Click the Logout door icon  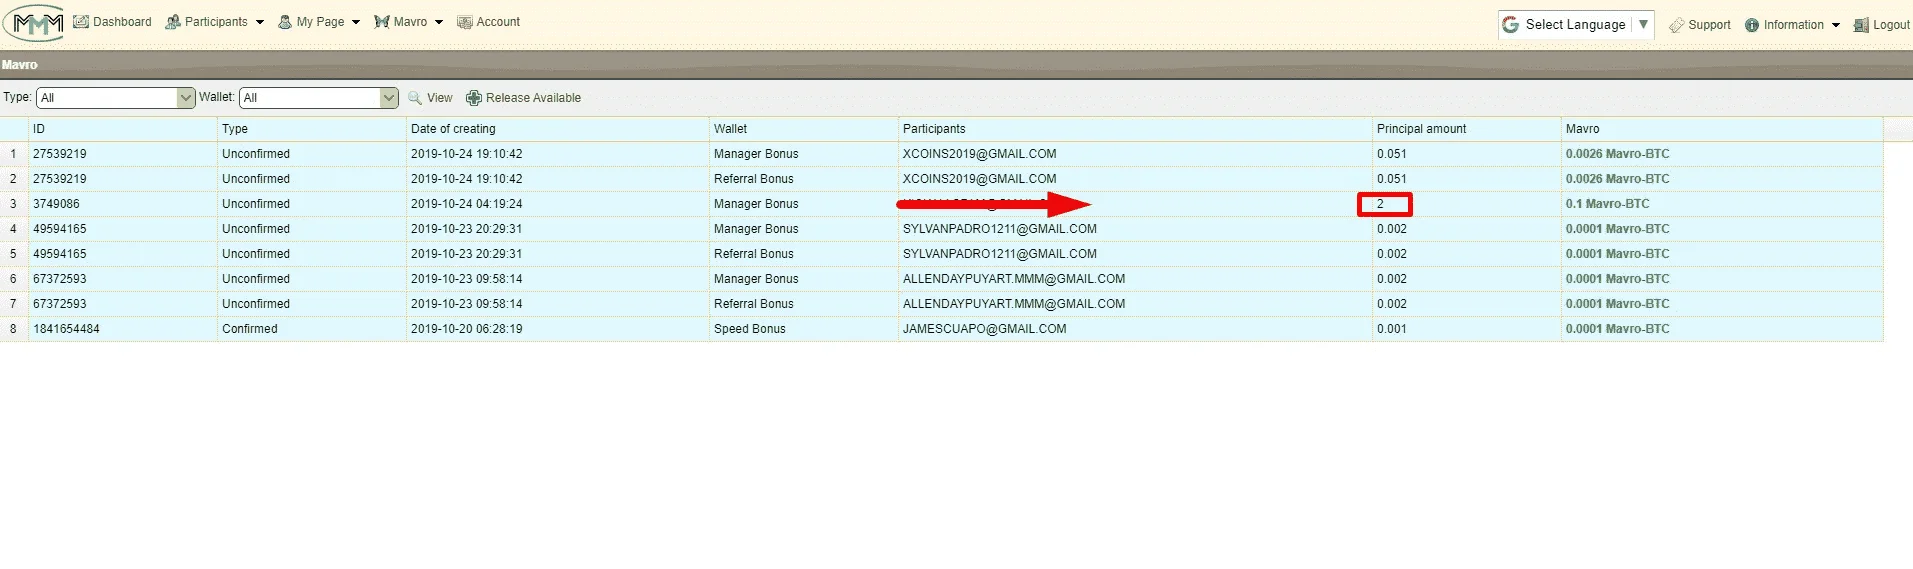click(x=1861, y=25)
